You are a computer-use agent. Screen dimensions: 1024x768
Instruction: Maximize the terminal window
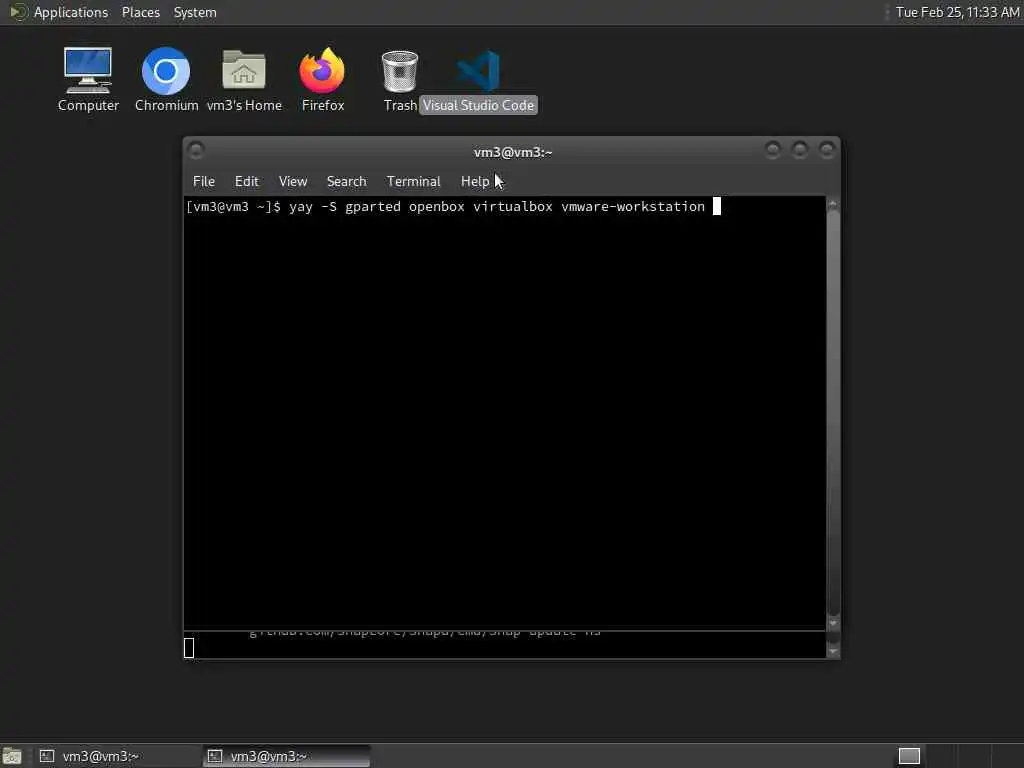(x=799, y=150)
